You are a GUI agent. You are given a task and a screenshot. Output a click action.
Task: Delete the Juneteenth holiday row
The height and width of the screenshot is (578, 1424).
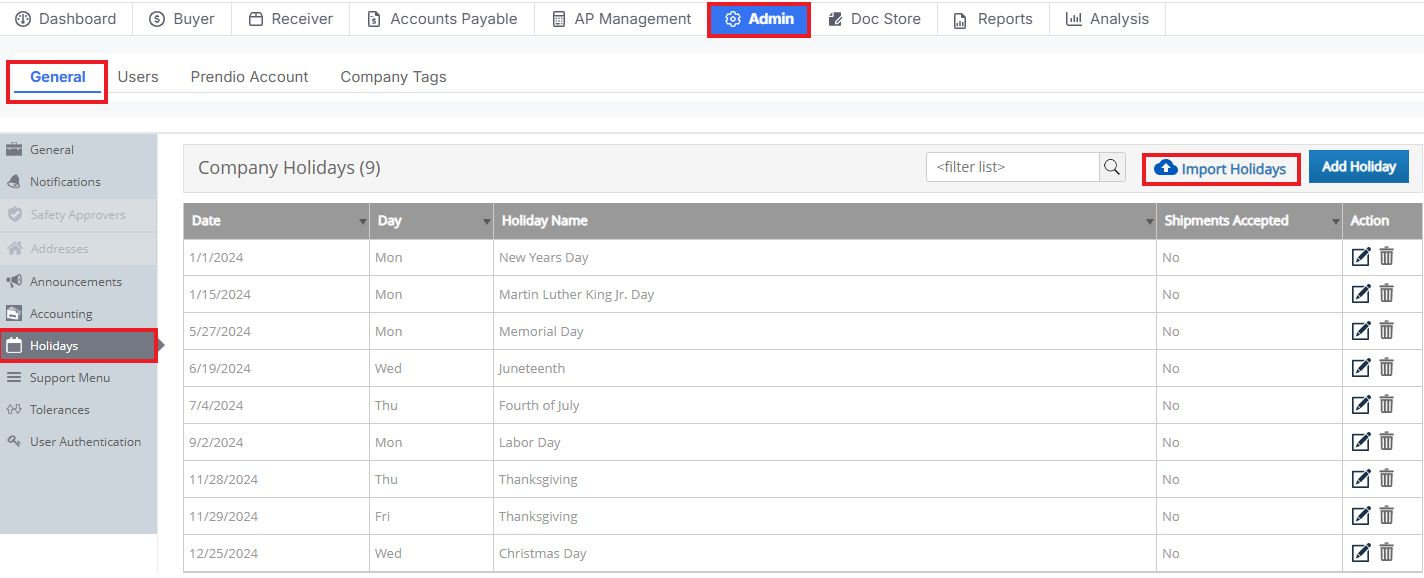pyautogui.click(x=1387, y=368)
